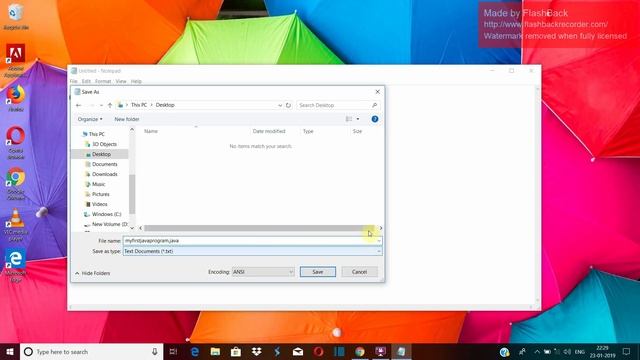Click the Up one level arrow
Image resolution: width=640 pixels, height=360 pixels.
110,105
